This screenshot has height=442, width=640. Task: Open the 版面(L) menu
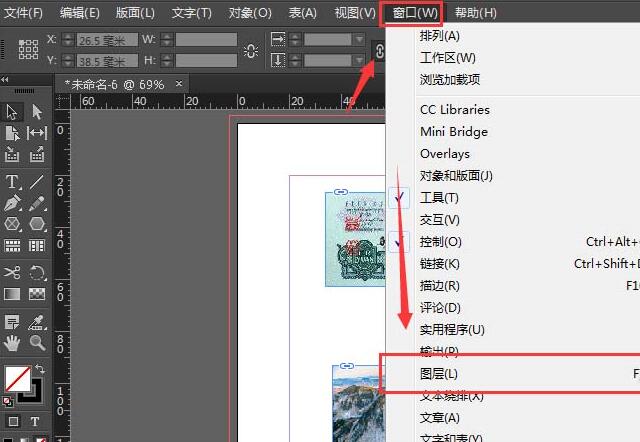[135, 13]
